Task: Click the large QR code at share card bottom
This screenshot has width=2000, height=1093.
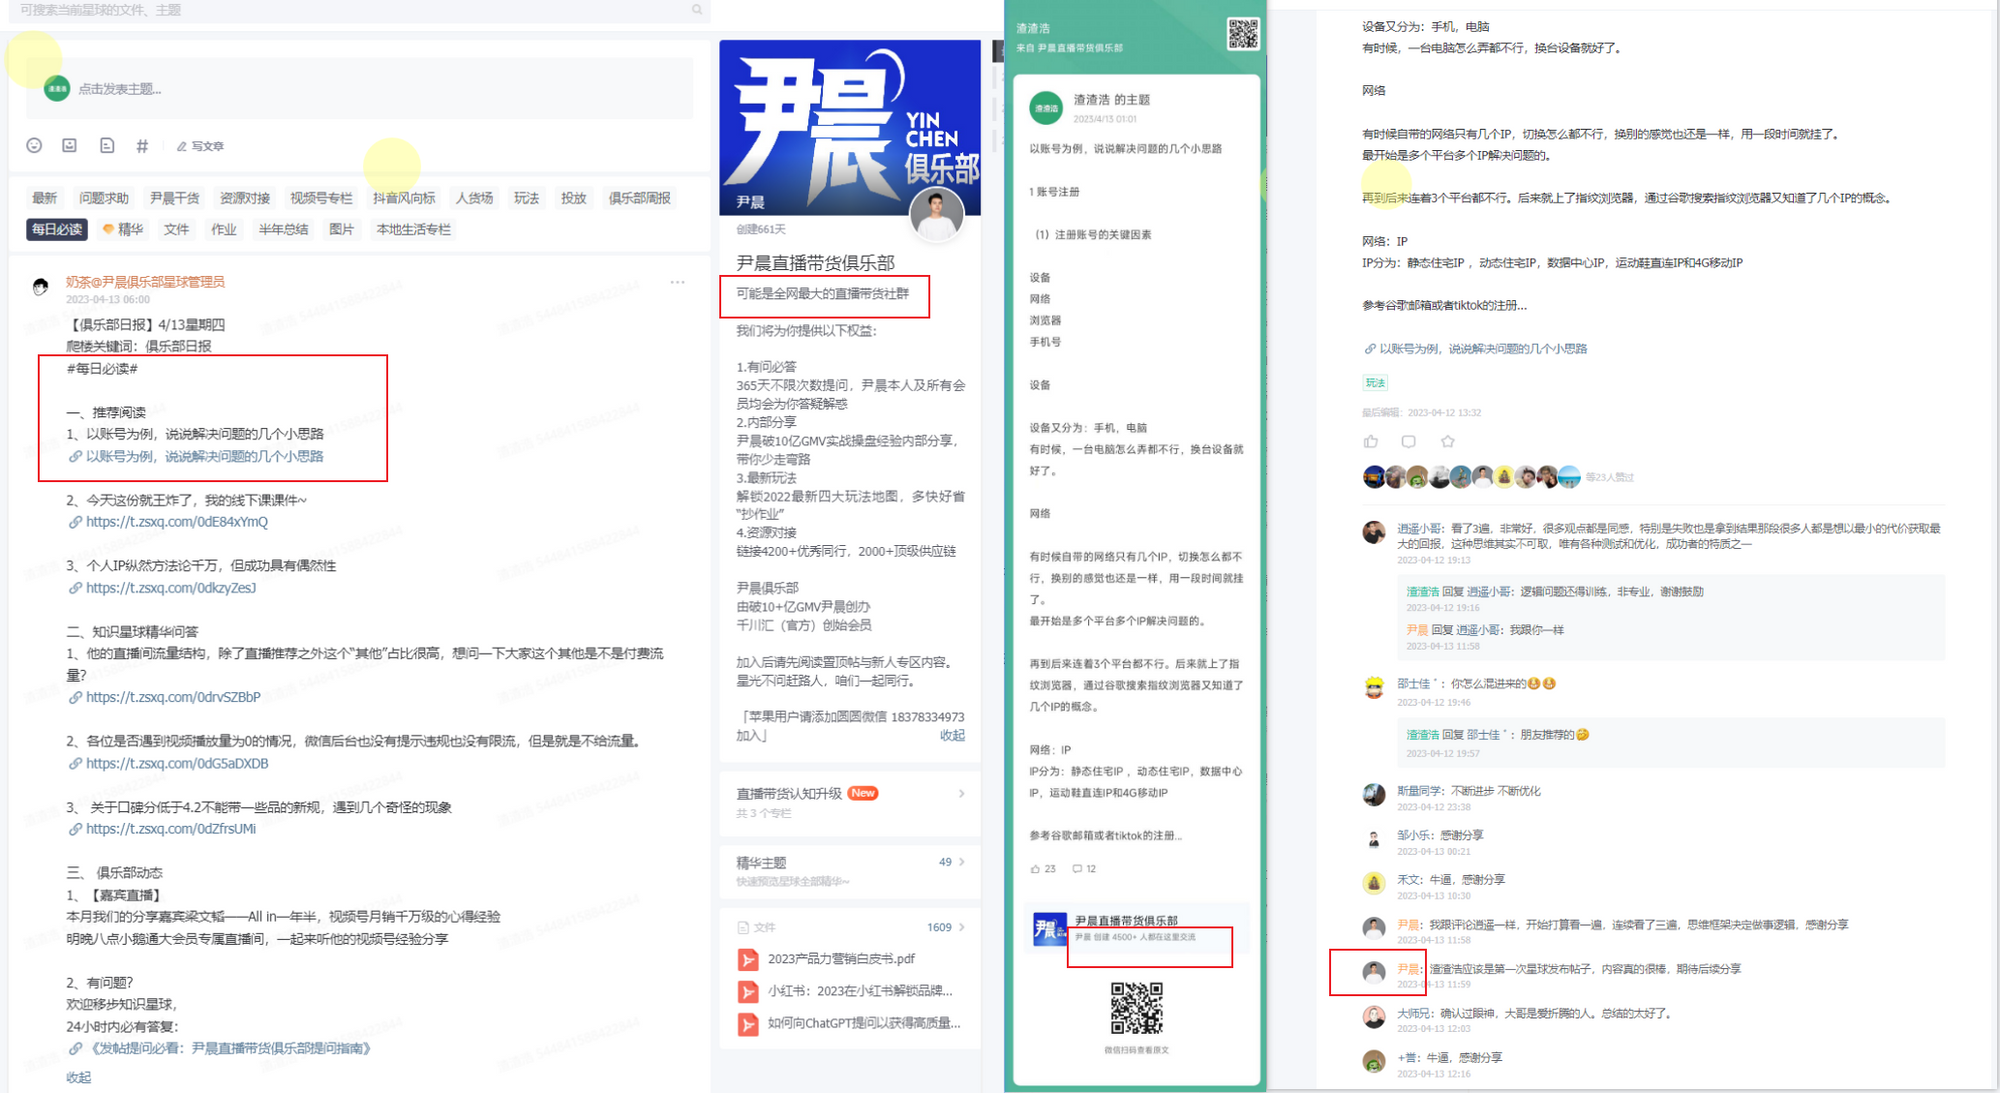Action: click(x=1136, y=1008)
